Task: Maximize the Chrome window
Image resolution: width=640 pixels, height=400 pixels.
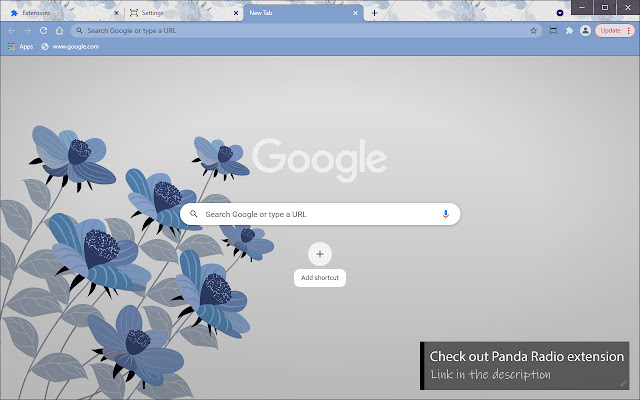Action: 605,7
